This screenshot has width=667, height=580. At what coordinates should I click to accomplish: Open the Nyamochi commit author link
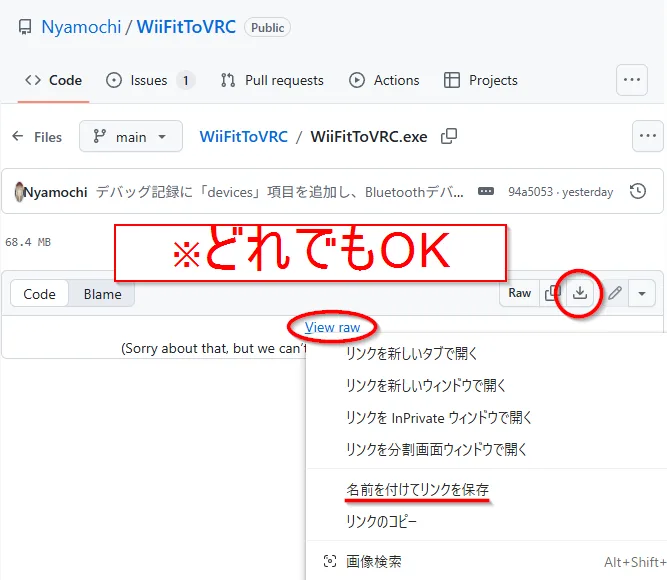tap(55, 192)
